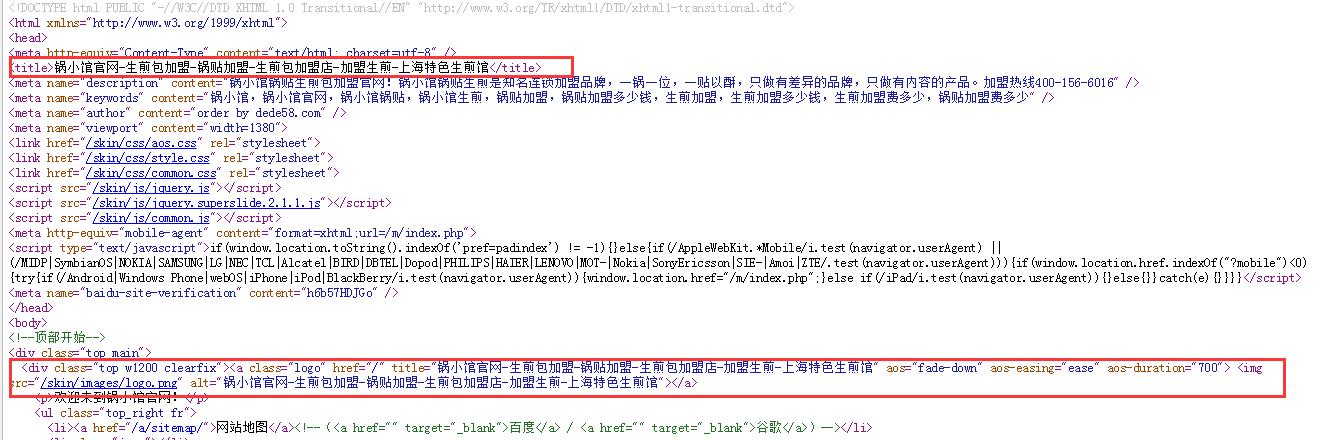Viewport: 1333px width, 440px height.
Task: Click the div class="top main" line
Action: click(80, 353)
